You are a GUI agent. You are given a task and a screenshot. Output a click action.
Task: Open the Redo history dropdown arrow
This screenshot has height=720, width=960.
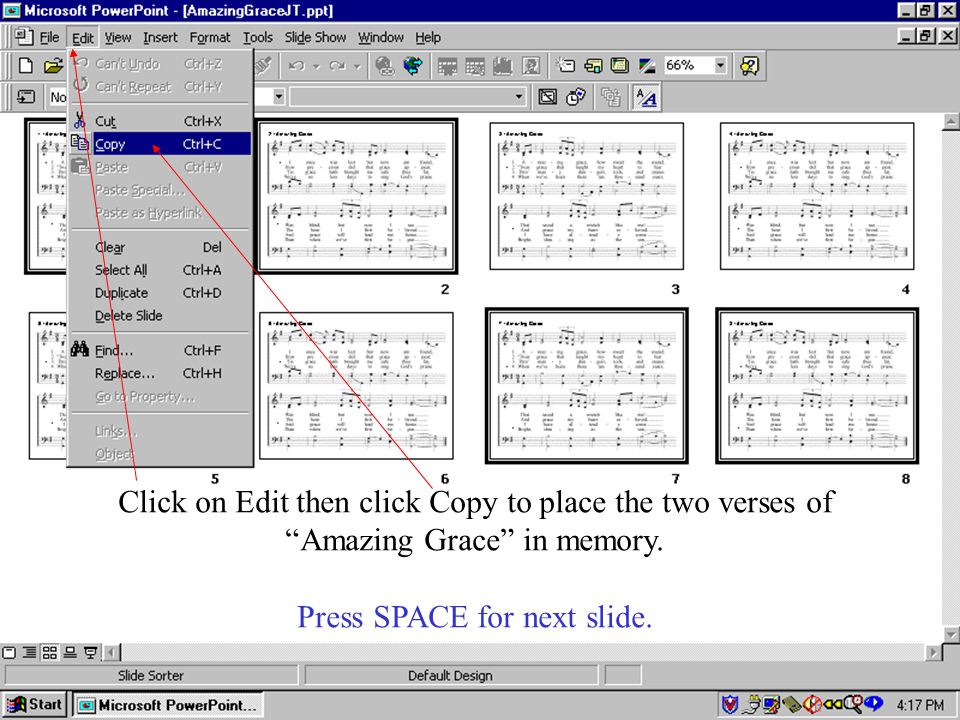tap(357, 66)
